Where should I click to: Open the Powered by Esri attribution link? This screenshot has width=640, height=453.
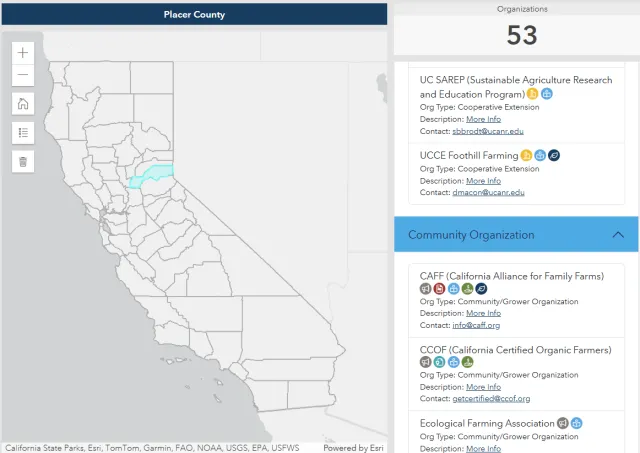coord(353,447)
